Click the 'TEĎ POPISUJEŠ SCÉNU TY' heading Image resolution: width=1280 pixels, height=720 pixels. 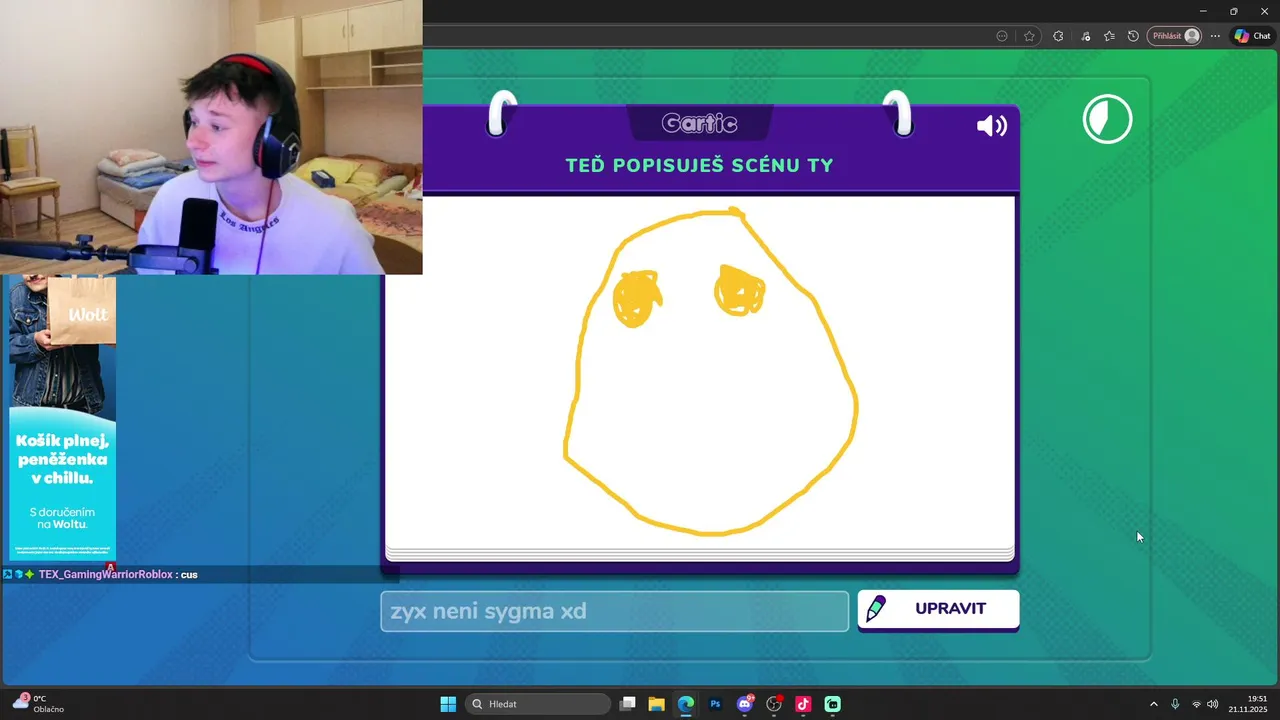[x=699, y=165]
